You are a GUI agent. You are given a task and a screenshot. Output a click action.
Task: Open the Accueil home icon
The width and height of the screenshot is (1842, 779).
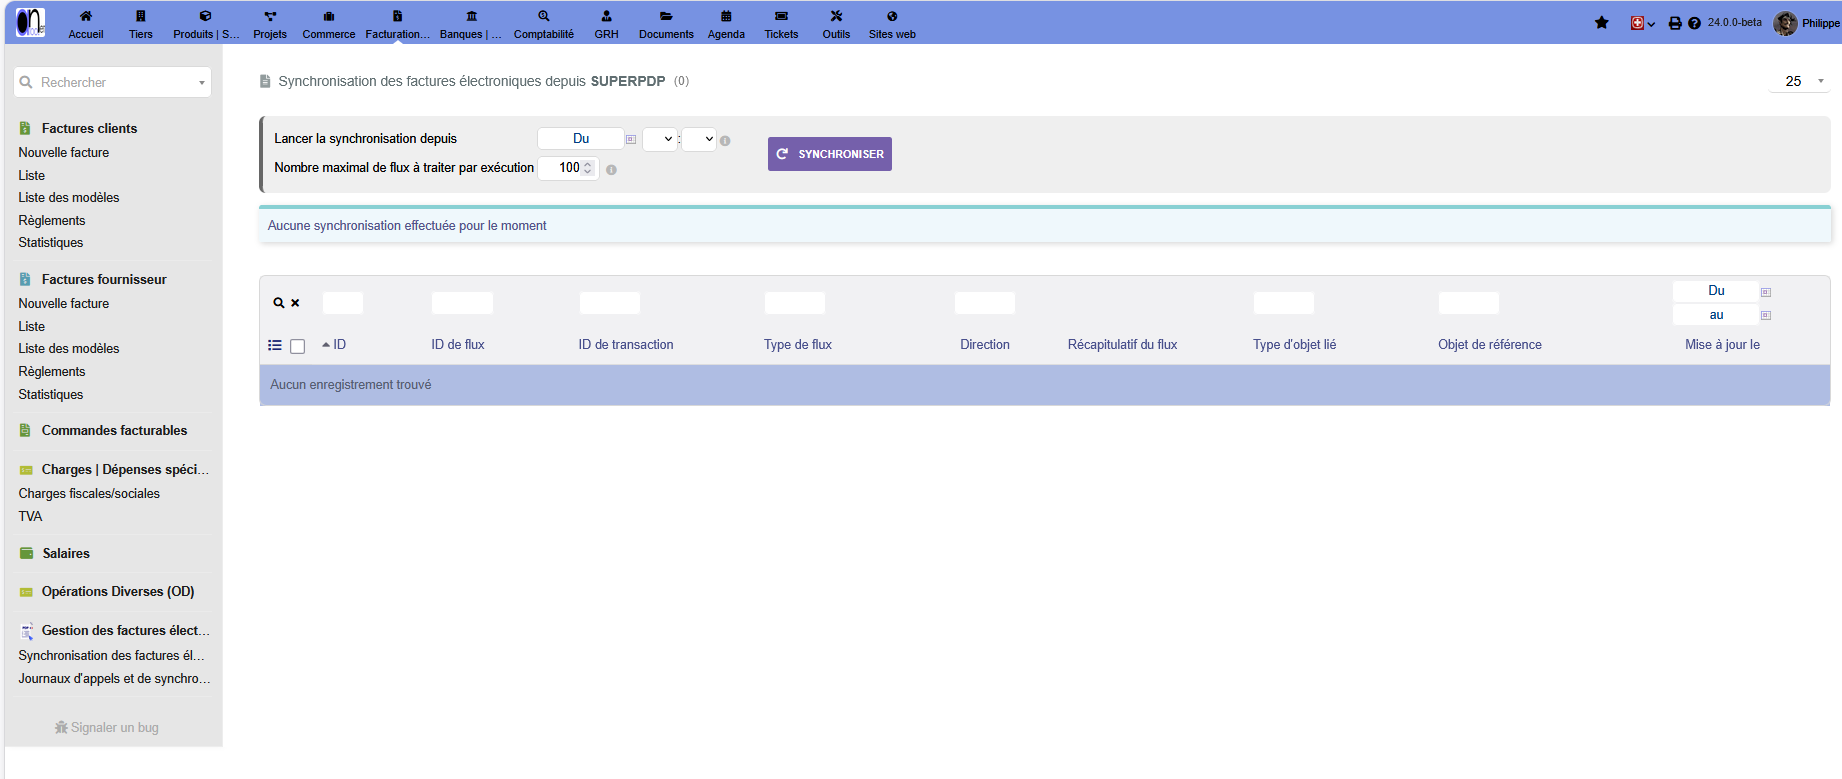tap(86, 16)
